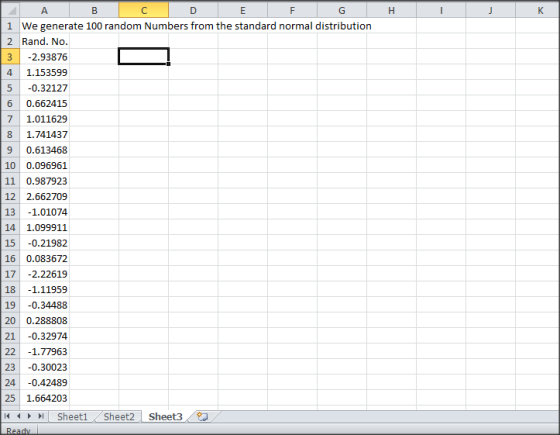Select cell with value -2.93876
Viewport: 560px width, 435px height.
[x=45, y=57]
